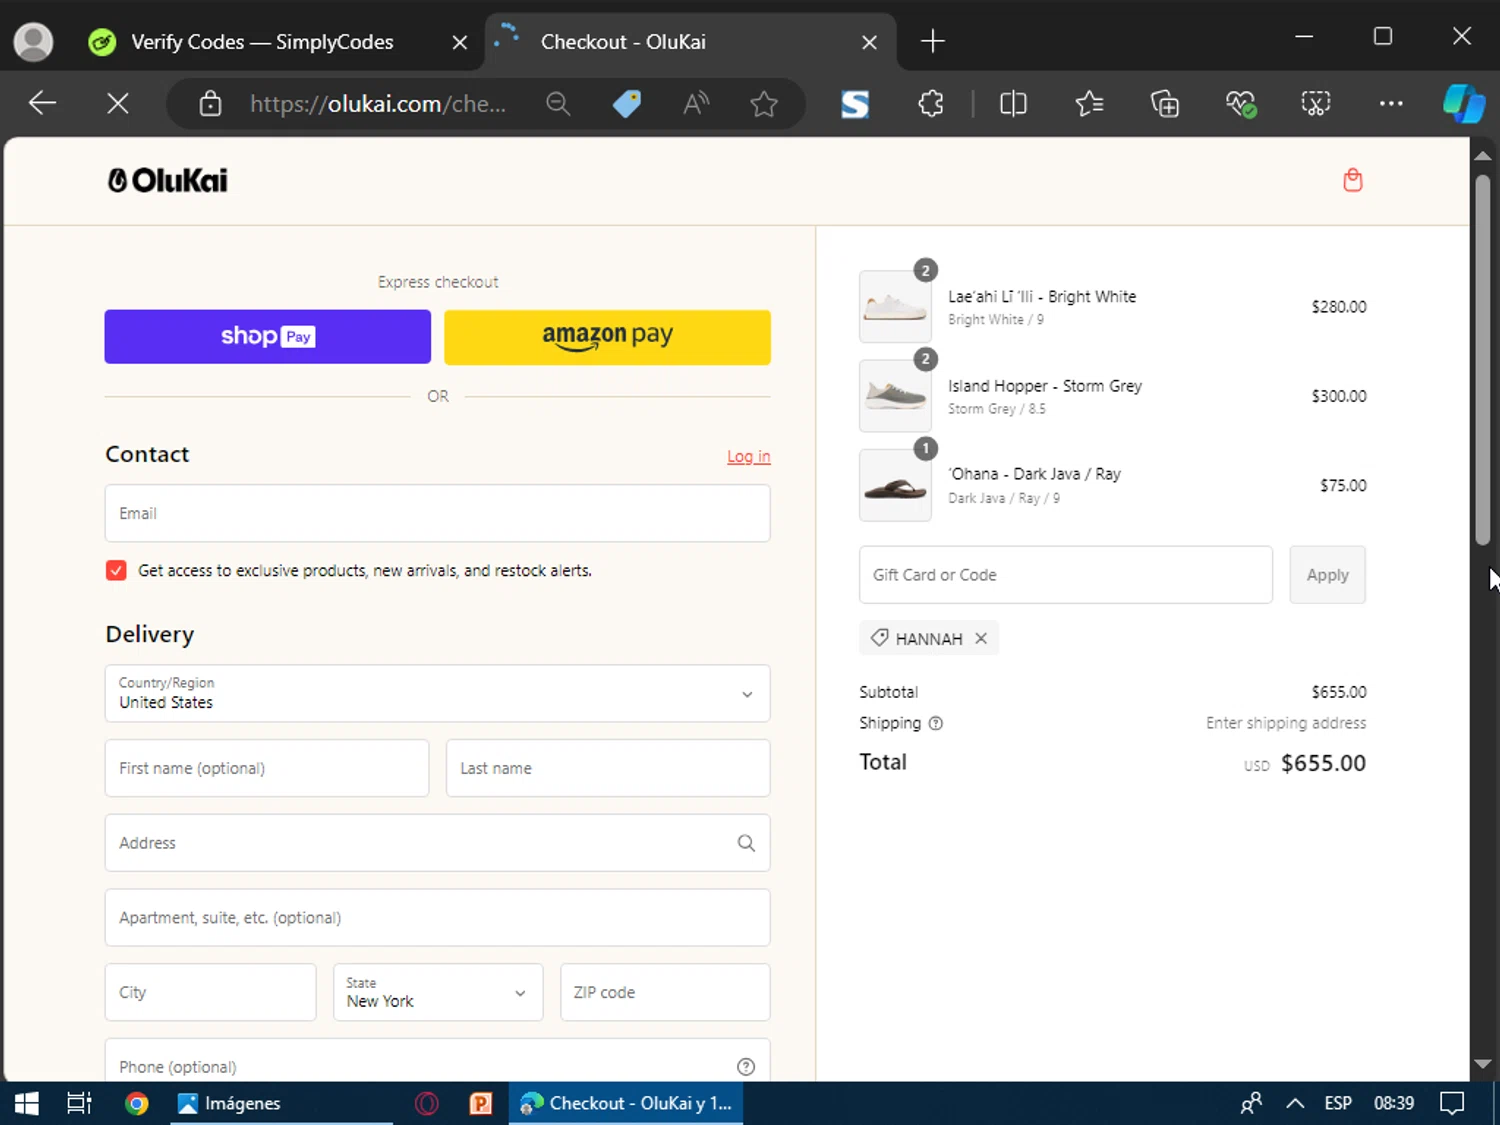
Task: Open the shopping price tag icon
Action: click(x=627, y=103)
